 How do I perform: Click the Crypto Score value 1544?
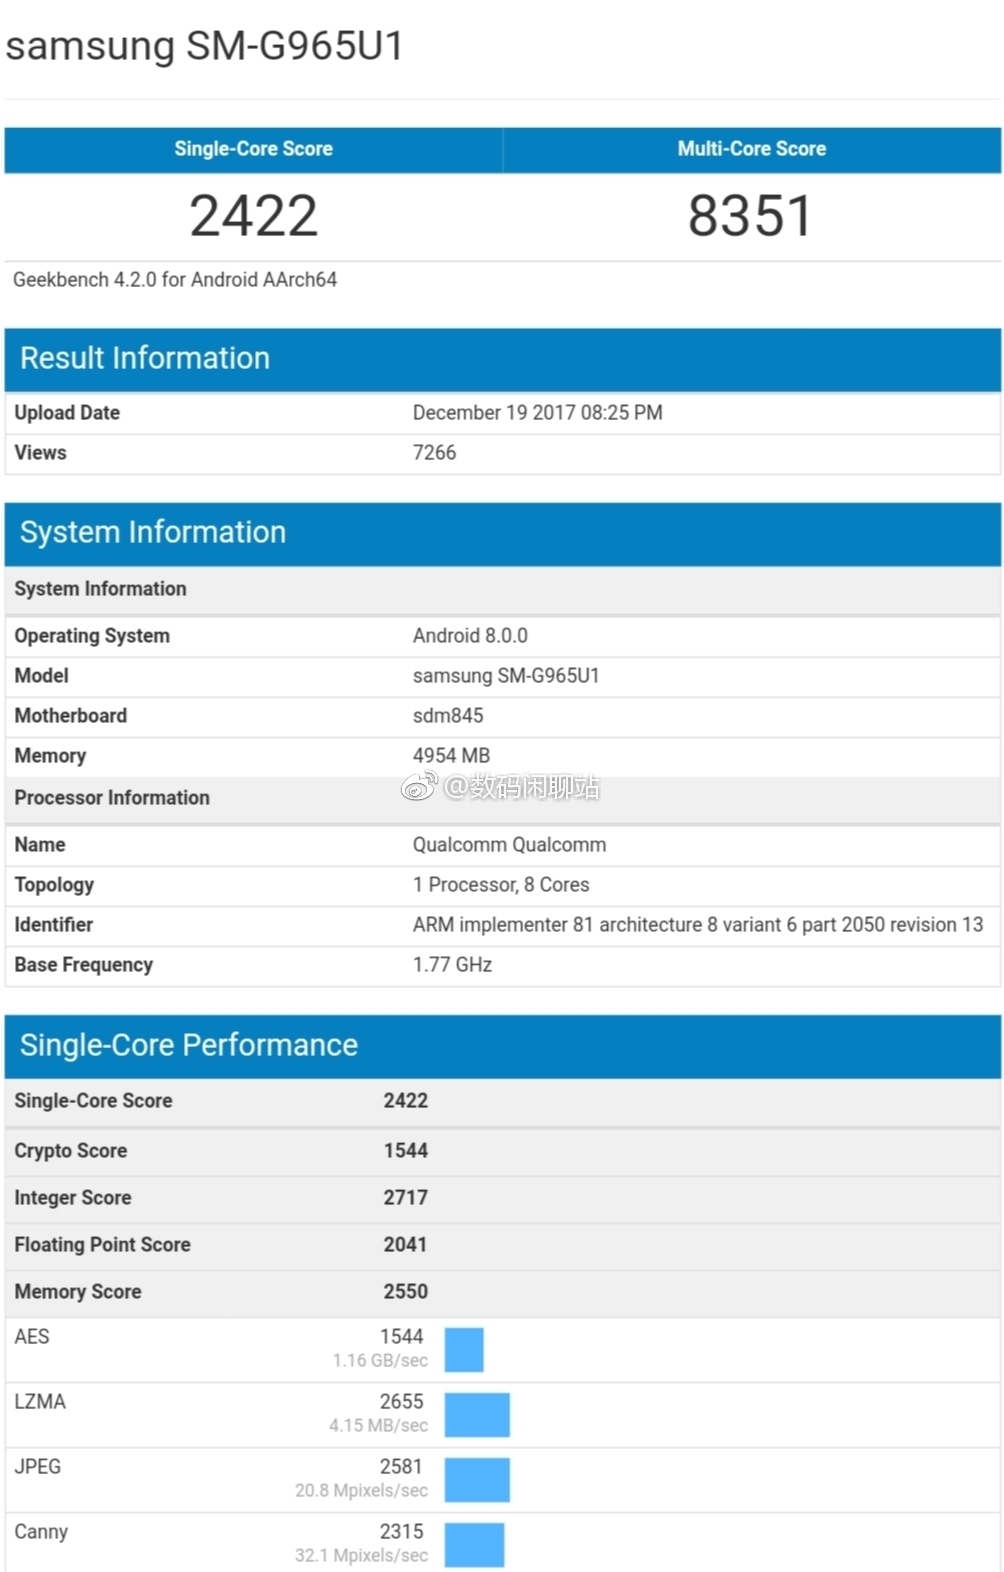406,1151
